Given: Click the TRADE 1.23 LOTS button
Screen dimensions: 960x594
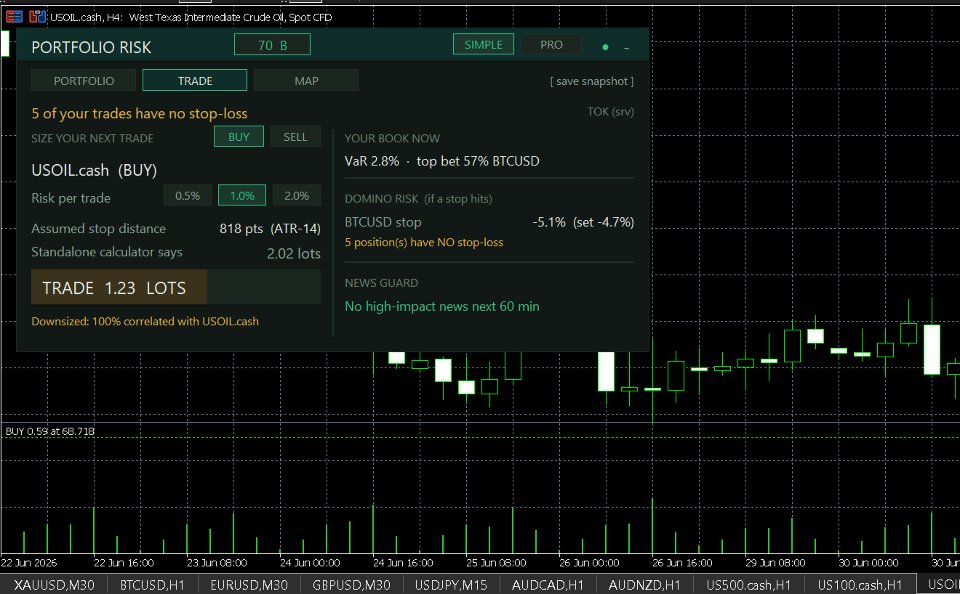Looking at the screenshot, I should tap(119, 287).
